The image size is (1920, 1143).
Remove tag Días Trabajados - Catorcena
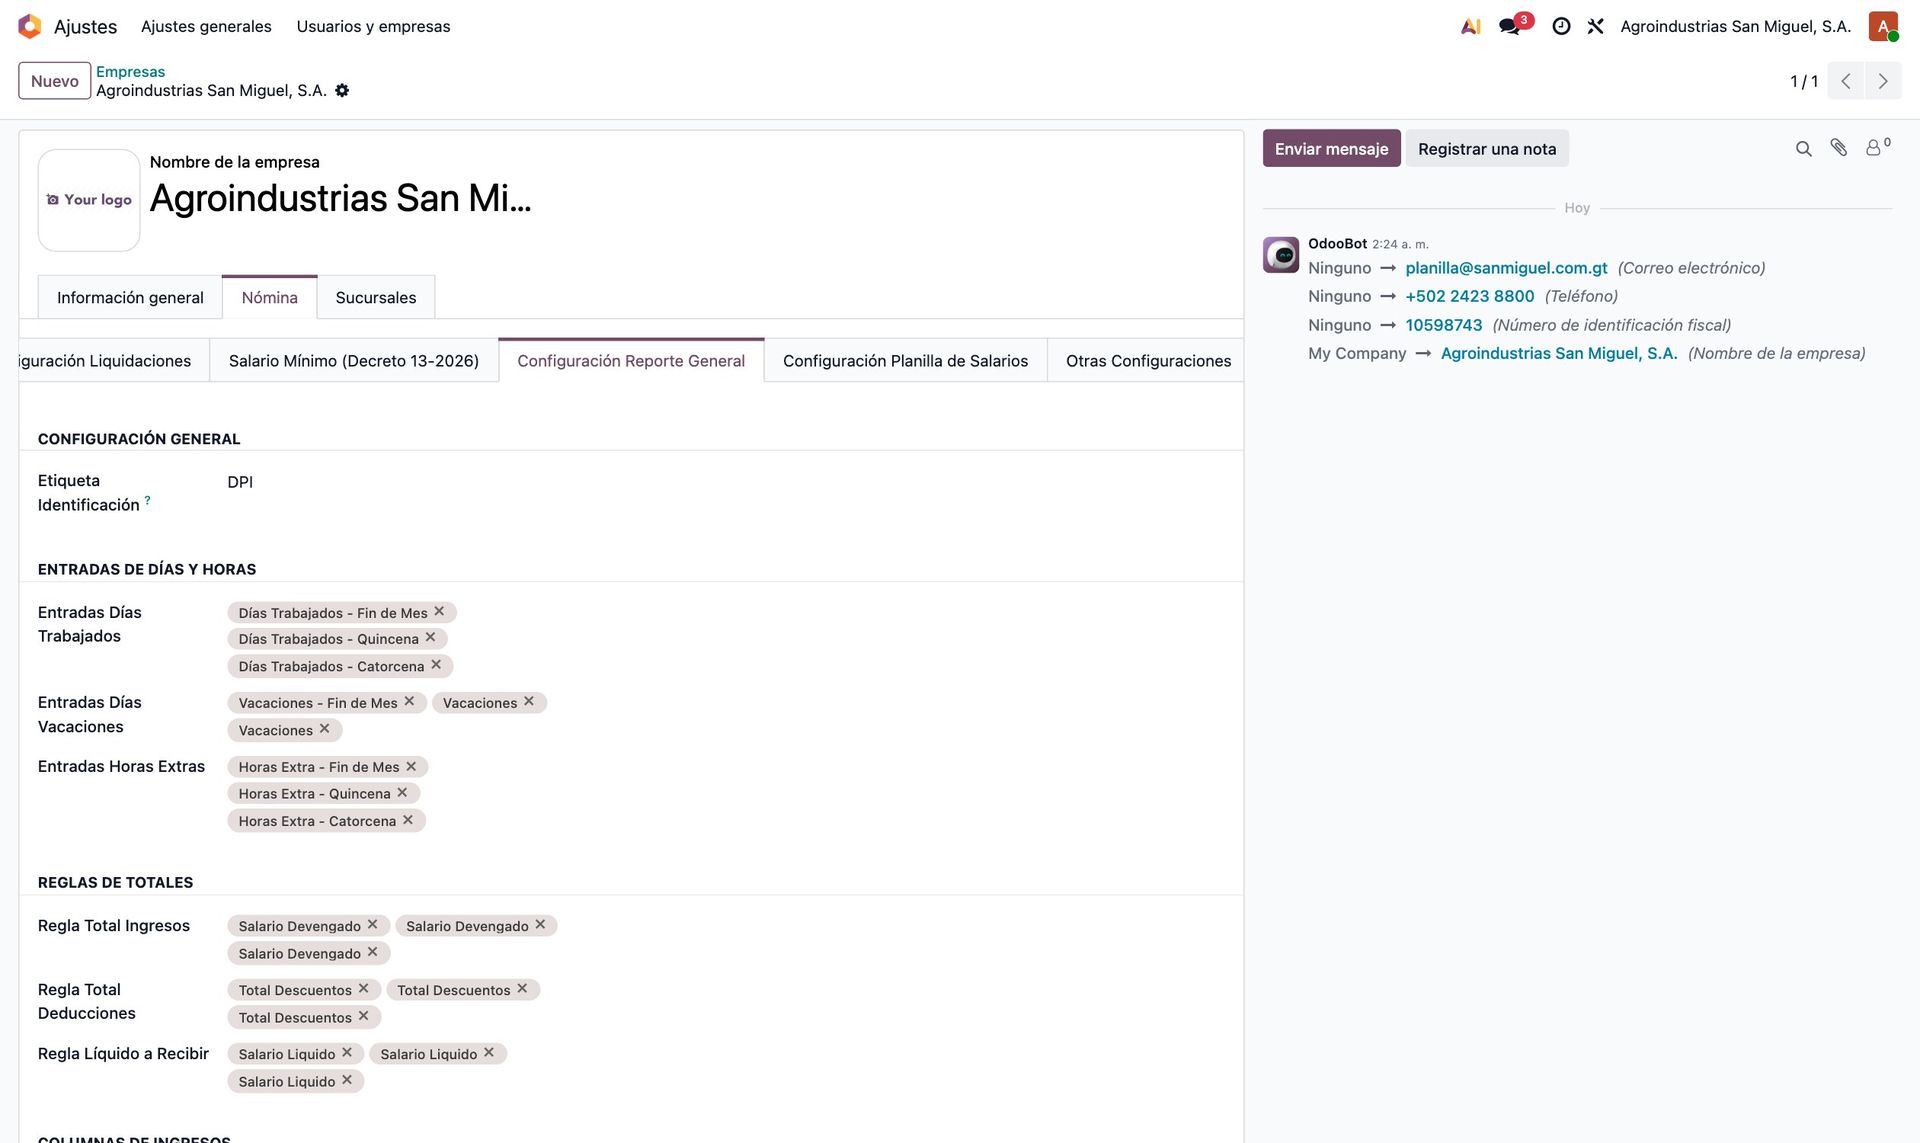(436, 664)
